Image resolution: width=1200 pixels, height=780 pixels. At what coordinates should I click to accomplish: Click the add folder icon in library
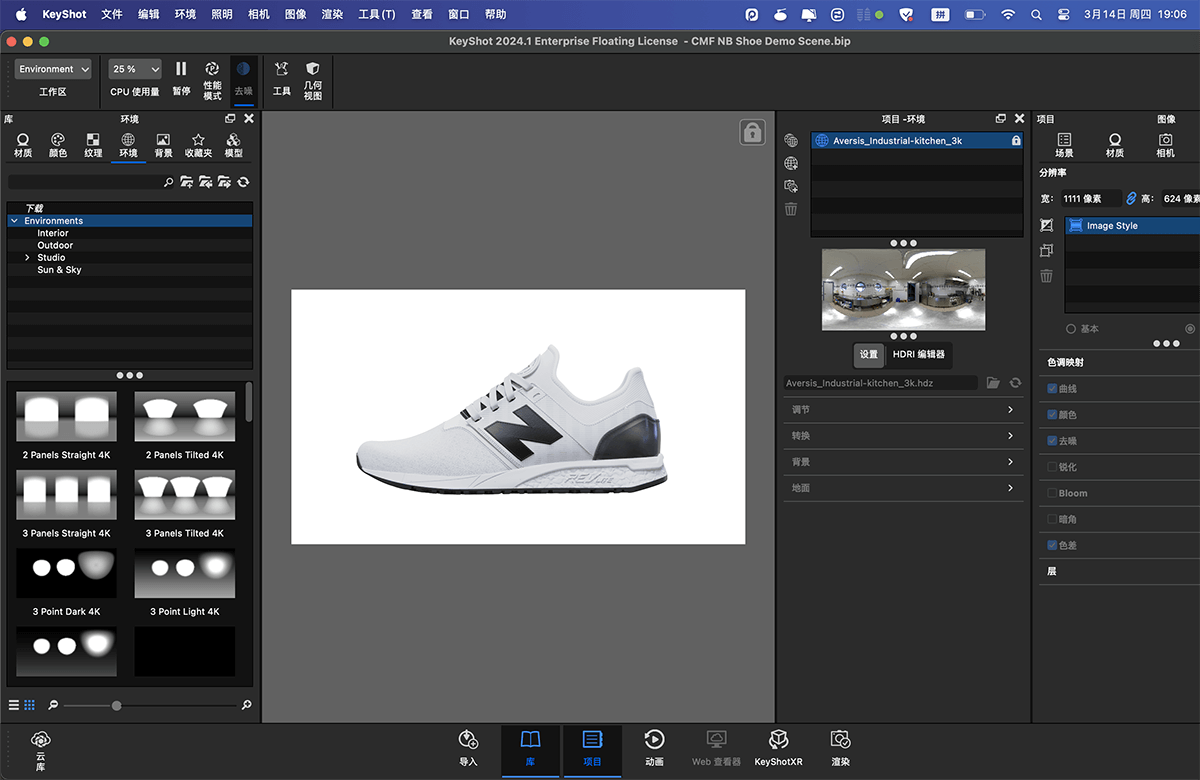[x=186, y=182]
